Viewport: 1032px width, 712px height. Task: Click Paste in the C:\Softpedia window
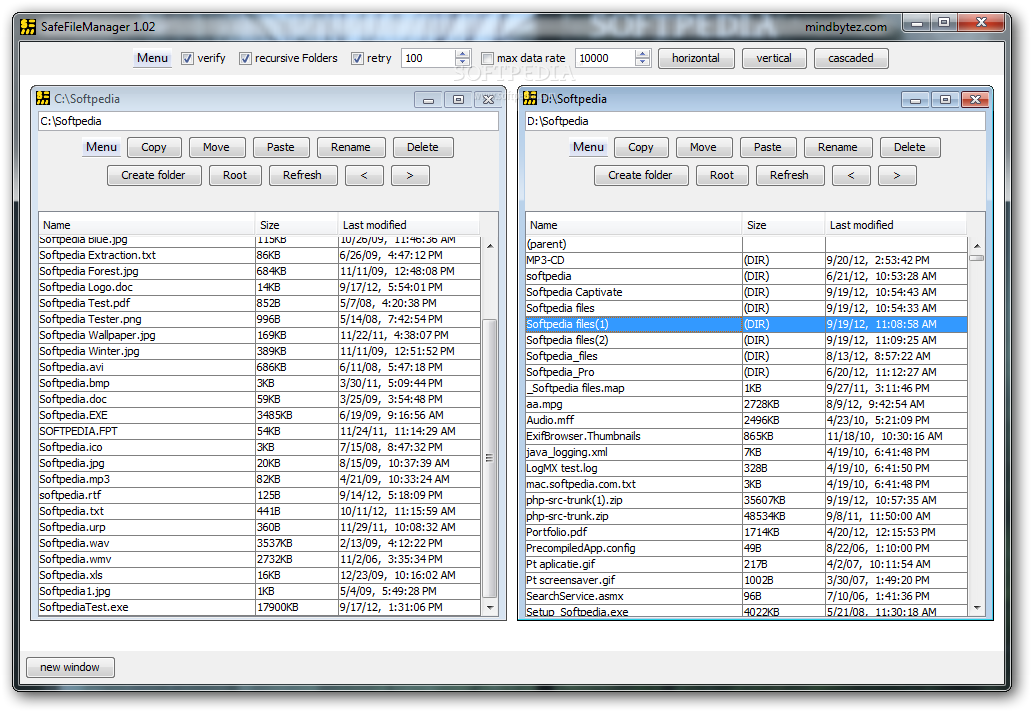pyautogui.click(x=281, y=147)
